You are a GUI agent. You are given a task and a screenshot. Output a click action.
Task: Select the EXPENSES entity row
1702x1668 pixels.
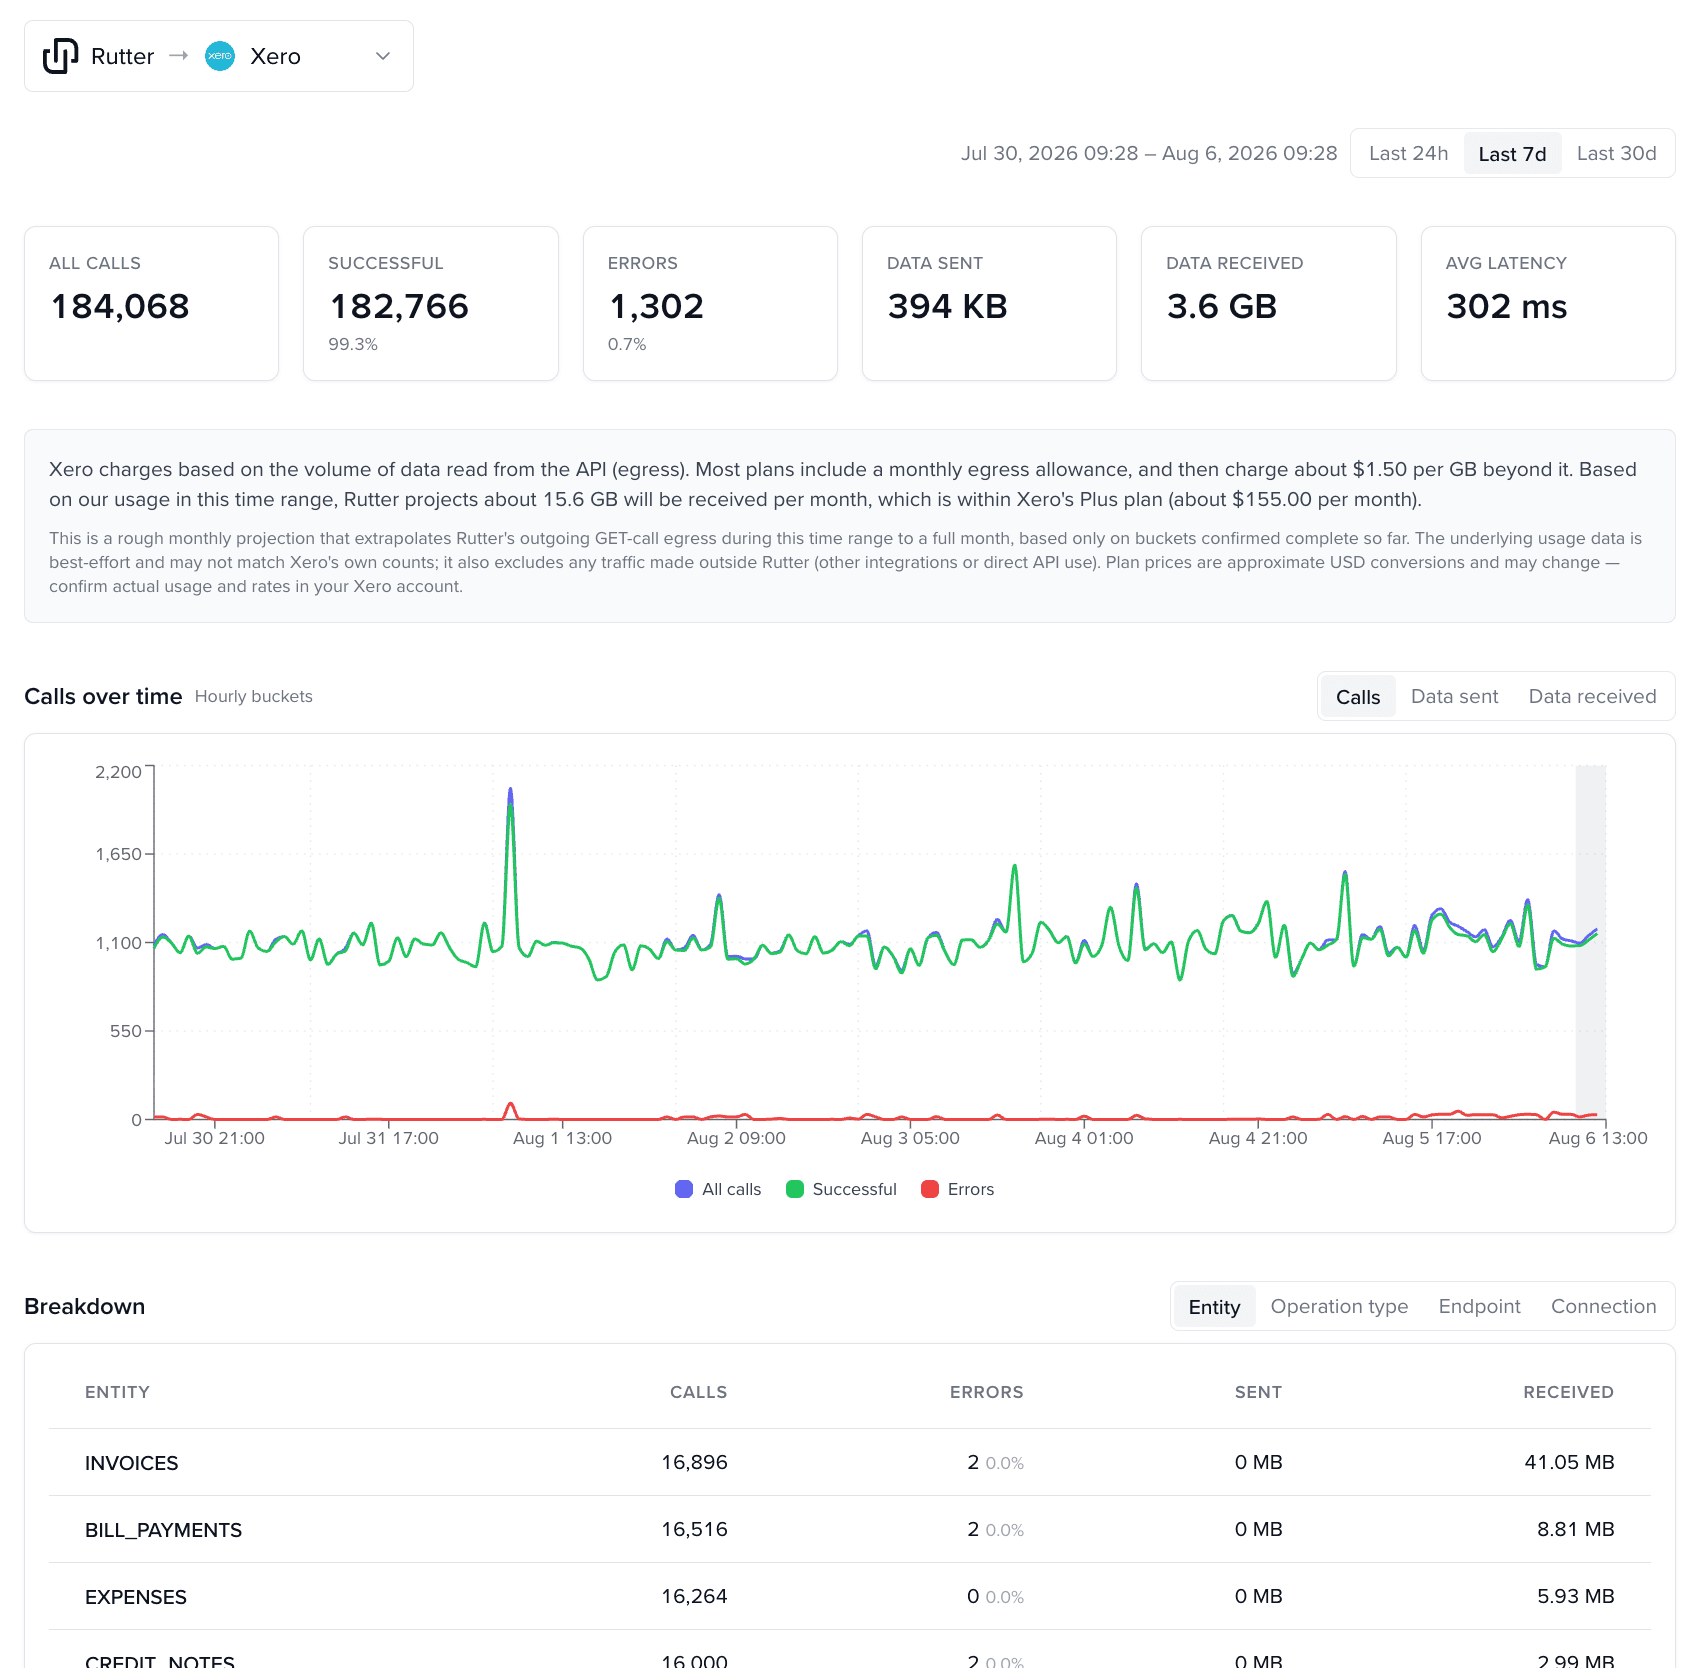pos(850,1596)
